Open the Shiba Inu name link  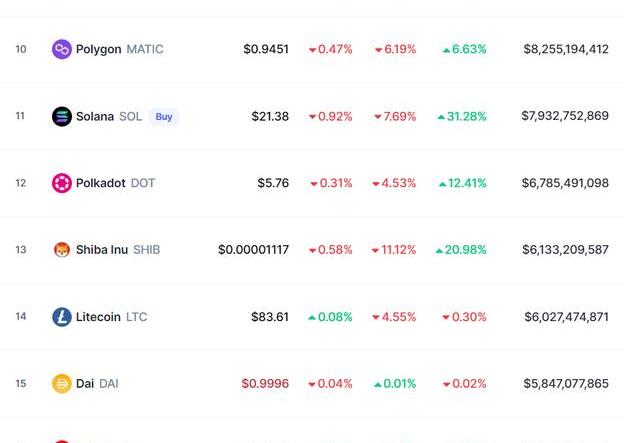click(102, 249)
